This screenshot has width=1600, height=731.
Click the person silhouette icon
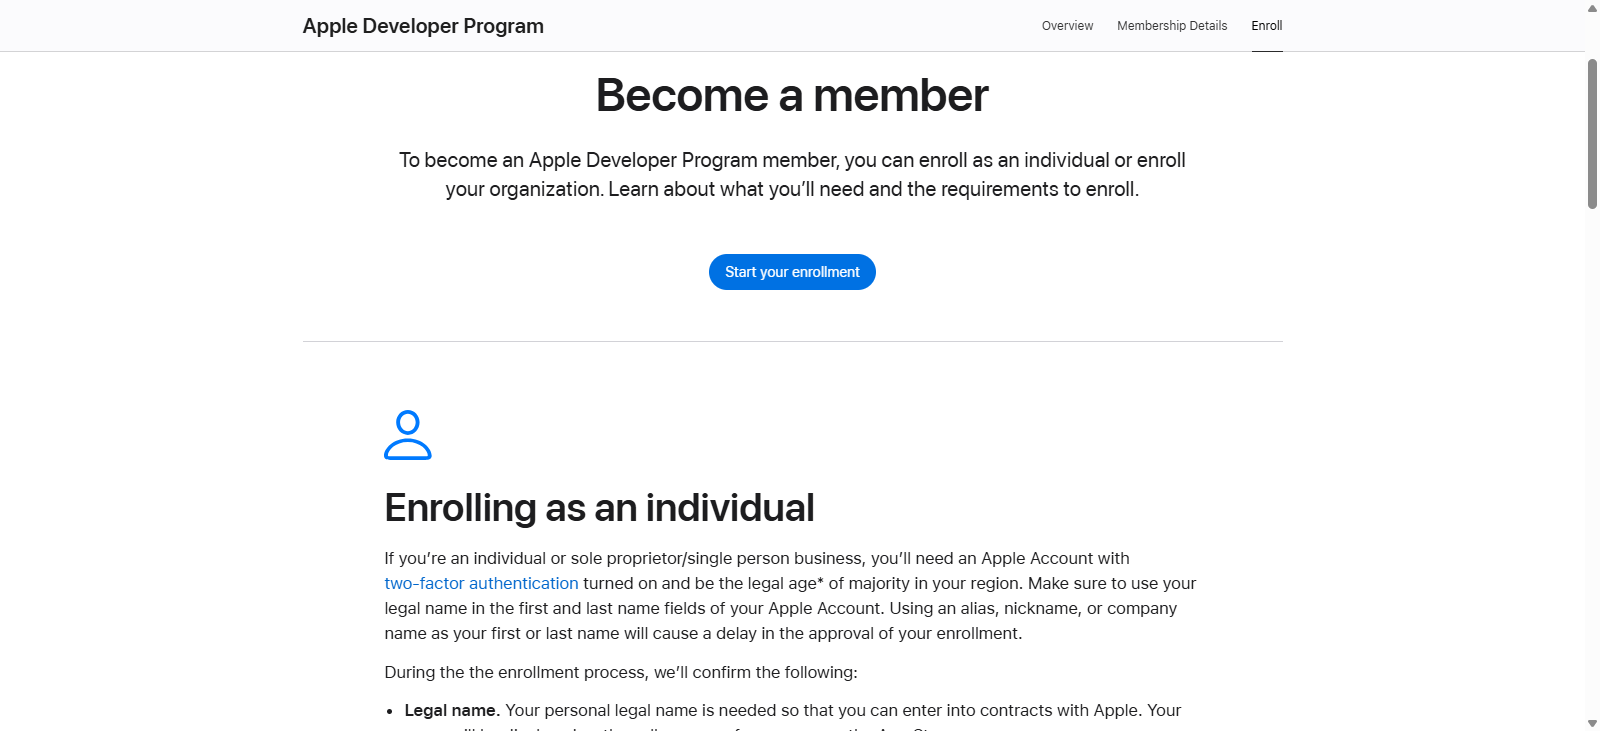pos(407,435)
